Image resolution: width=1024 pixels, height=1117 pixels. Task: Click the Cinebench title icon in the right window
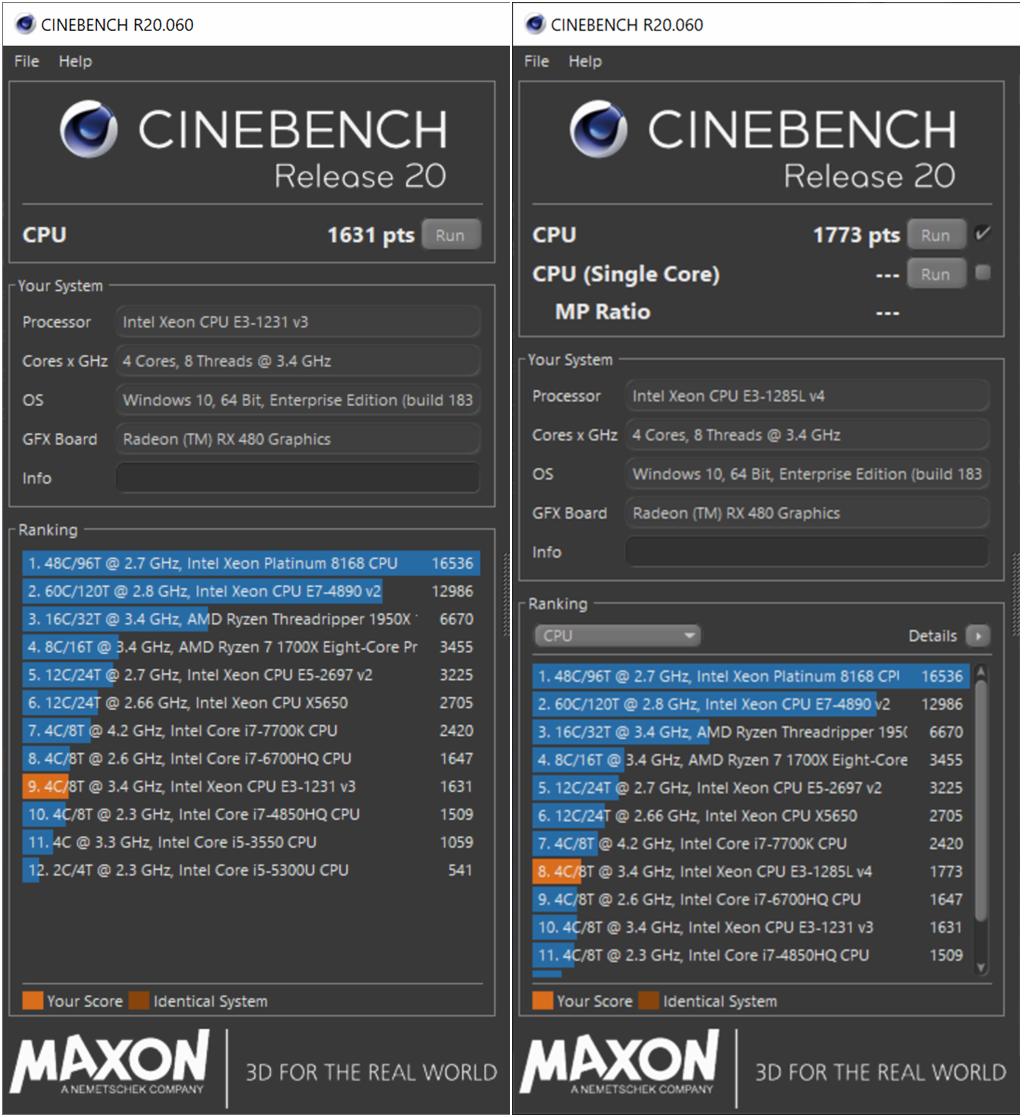click(536, 24)
